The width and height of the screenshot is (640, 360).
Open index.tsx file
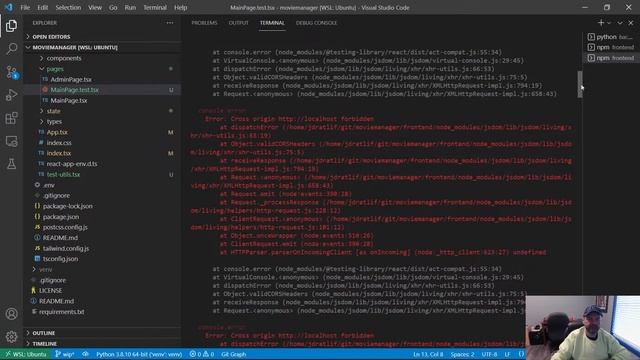coord(102,153)
